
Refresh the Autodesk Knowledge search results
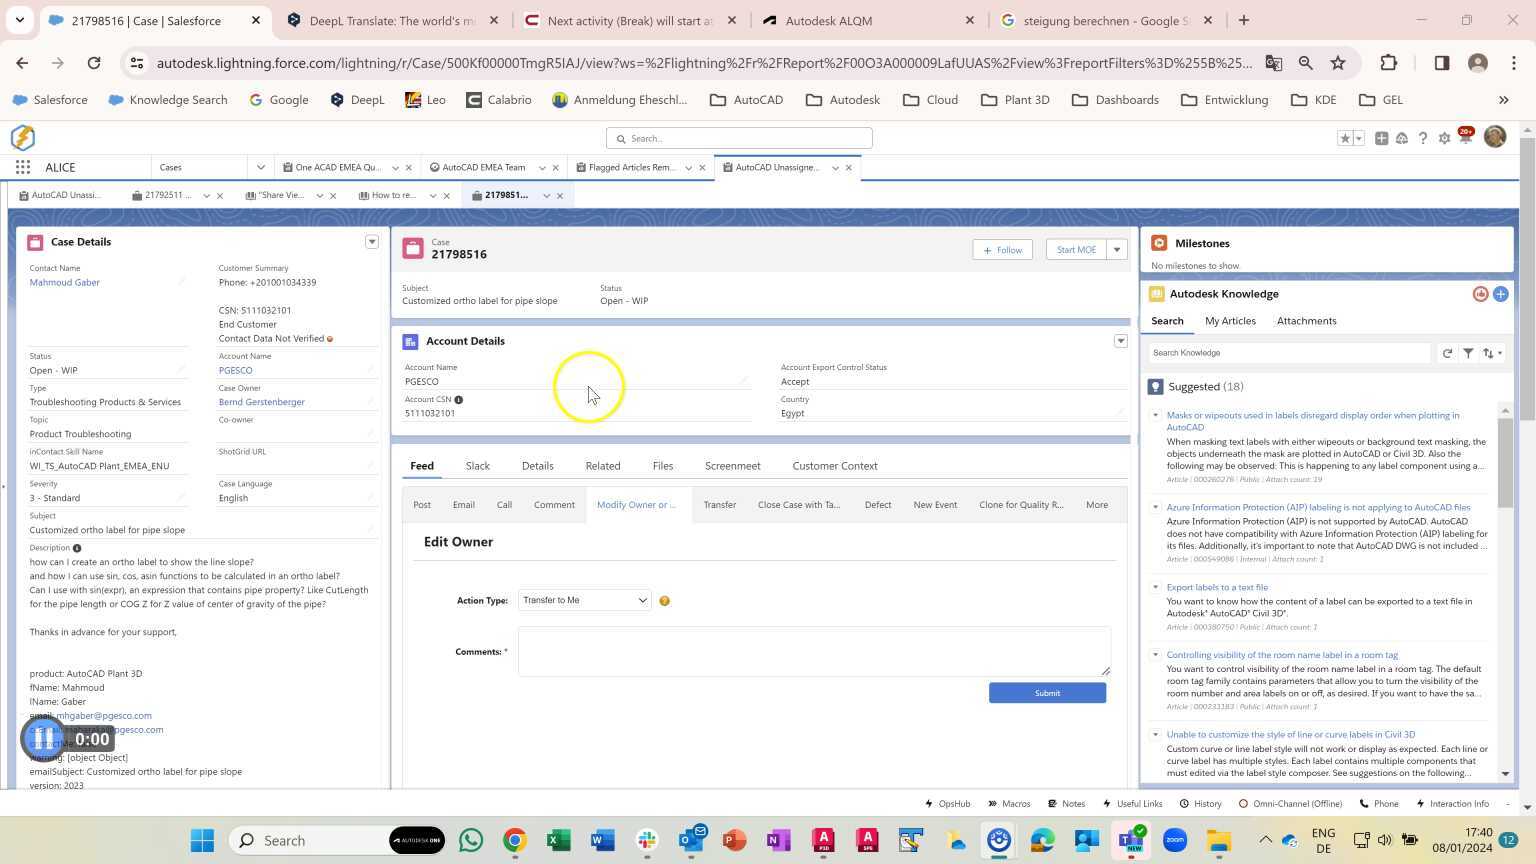pos(1447,353)
